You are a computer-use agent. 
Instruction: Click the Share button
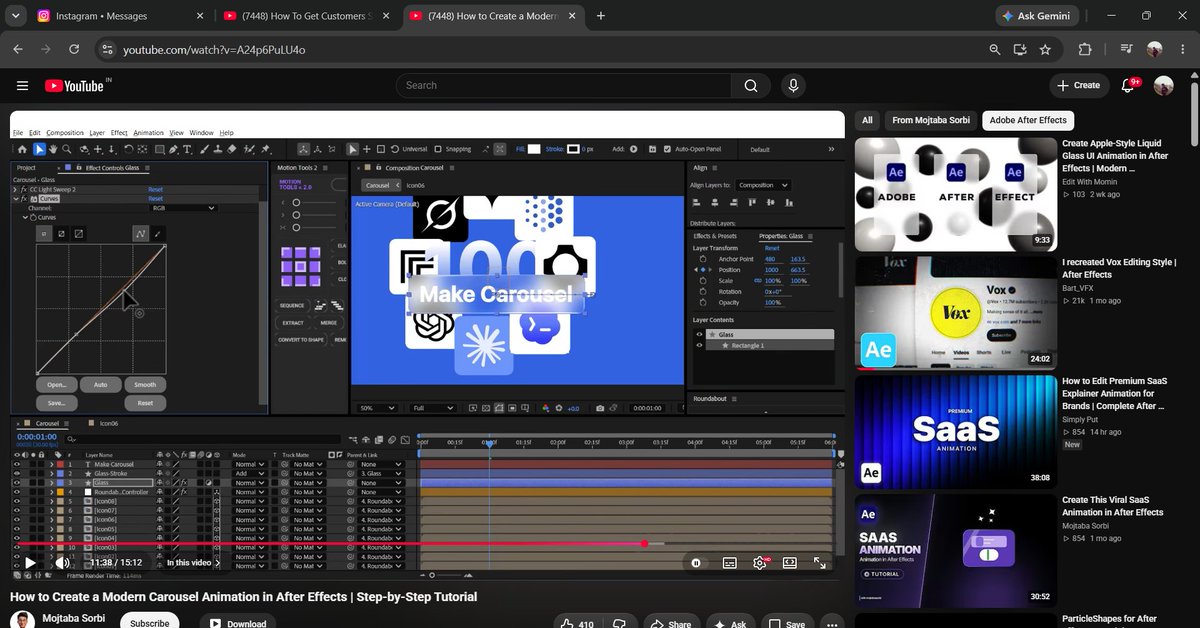tap(669, 623)
